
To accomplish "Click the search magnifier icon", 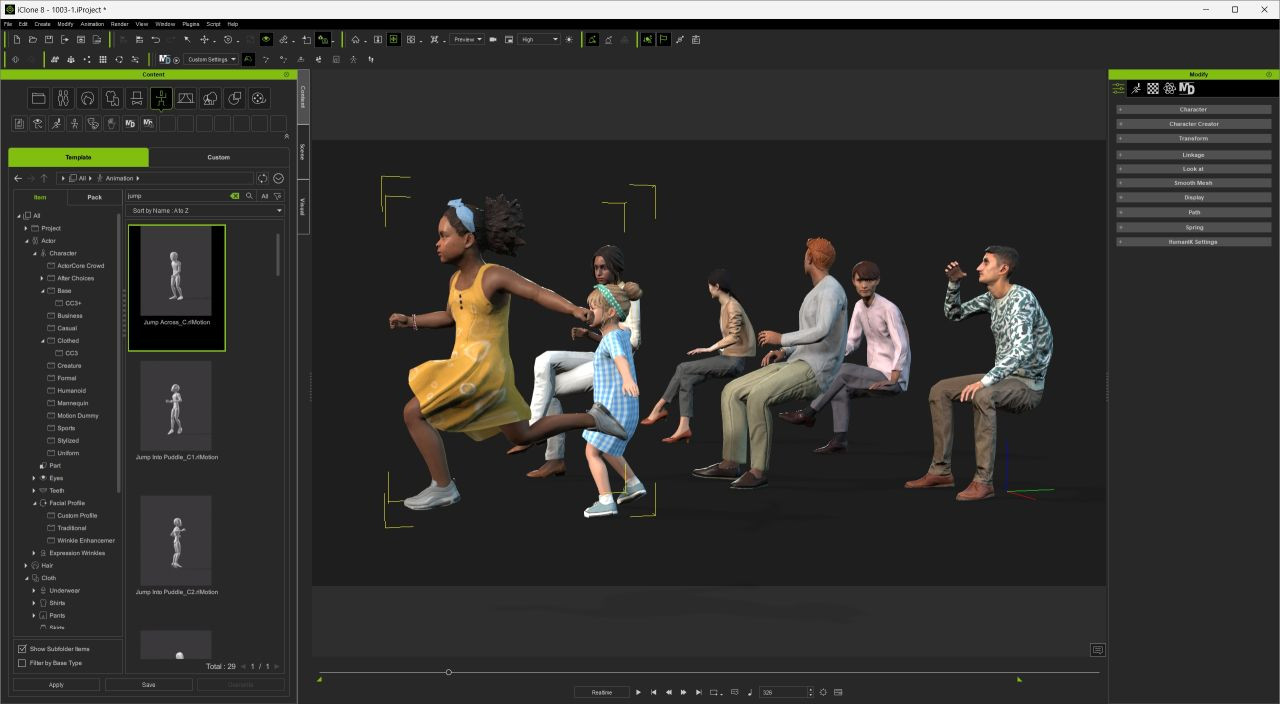I will 249,196.
